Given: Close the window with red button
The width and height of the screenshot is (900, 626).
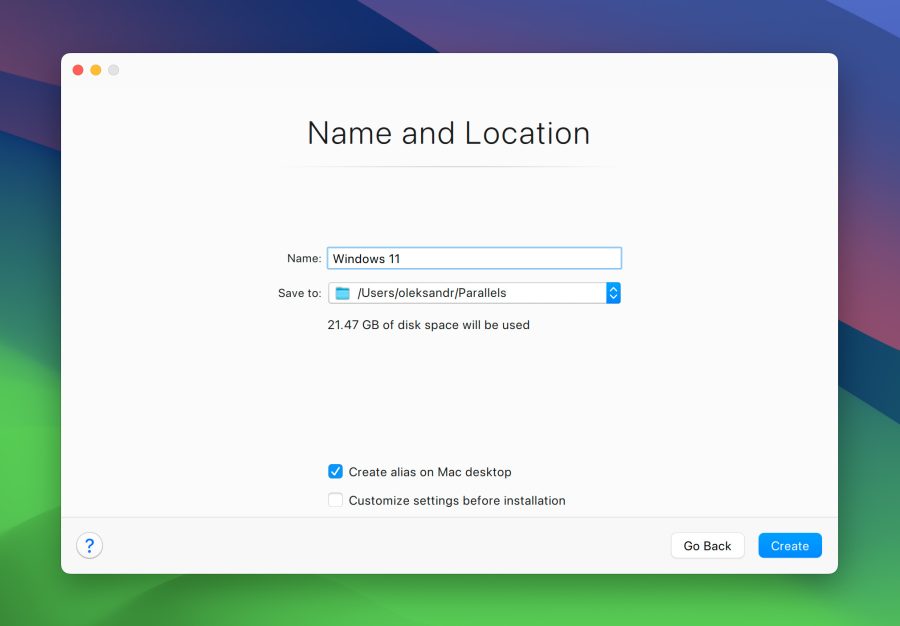Looking at the screenshot, I should (x=78, y=70).
